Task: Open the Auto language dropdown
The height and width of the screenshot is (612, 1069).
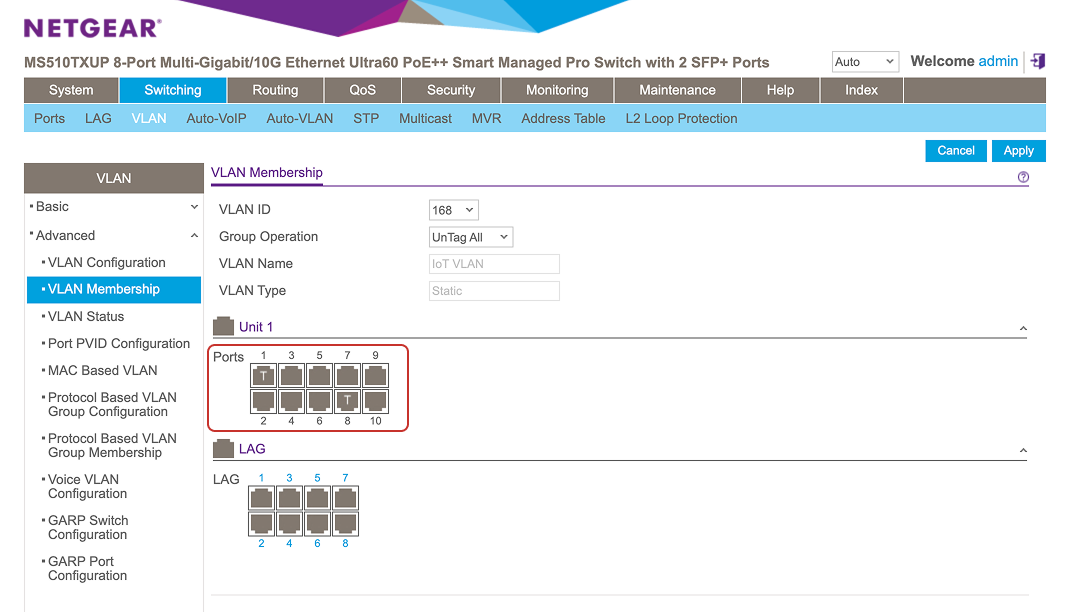Action: [x=865, y=61]
